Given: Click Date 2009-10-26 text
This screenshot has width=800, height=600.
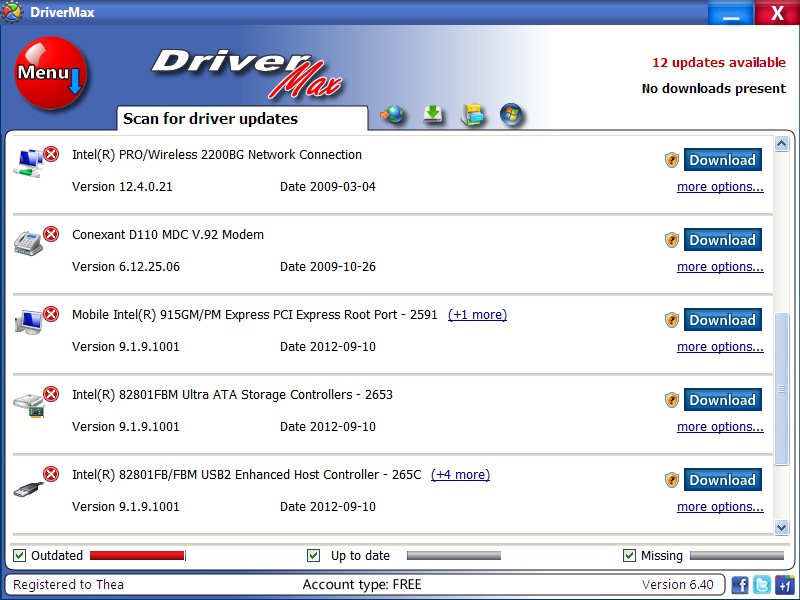Looking at the screenshot, I should tap(328, 267).
